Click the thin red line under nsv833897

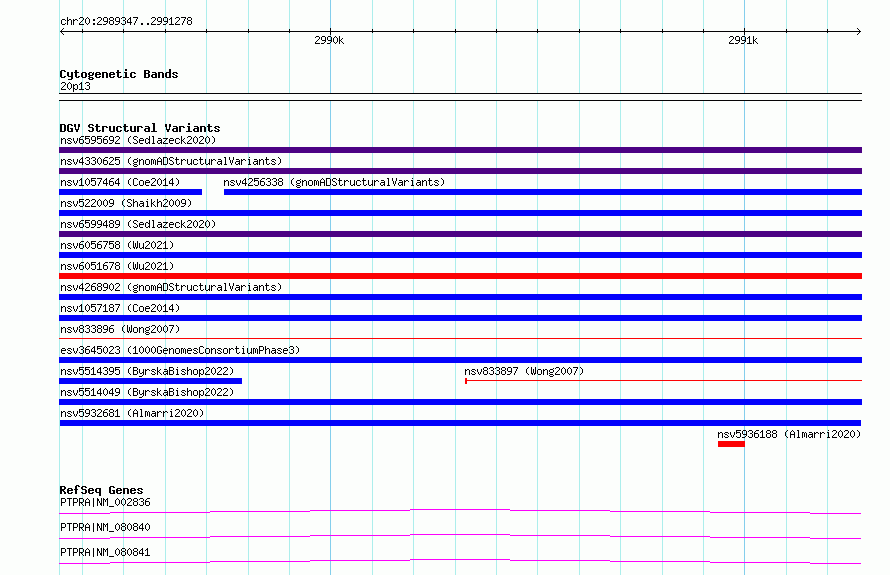(x=664, y=381)
